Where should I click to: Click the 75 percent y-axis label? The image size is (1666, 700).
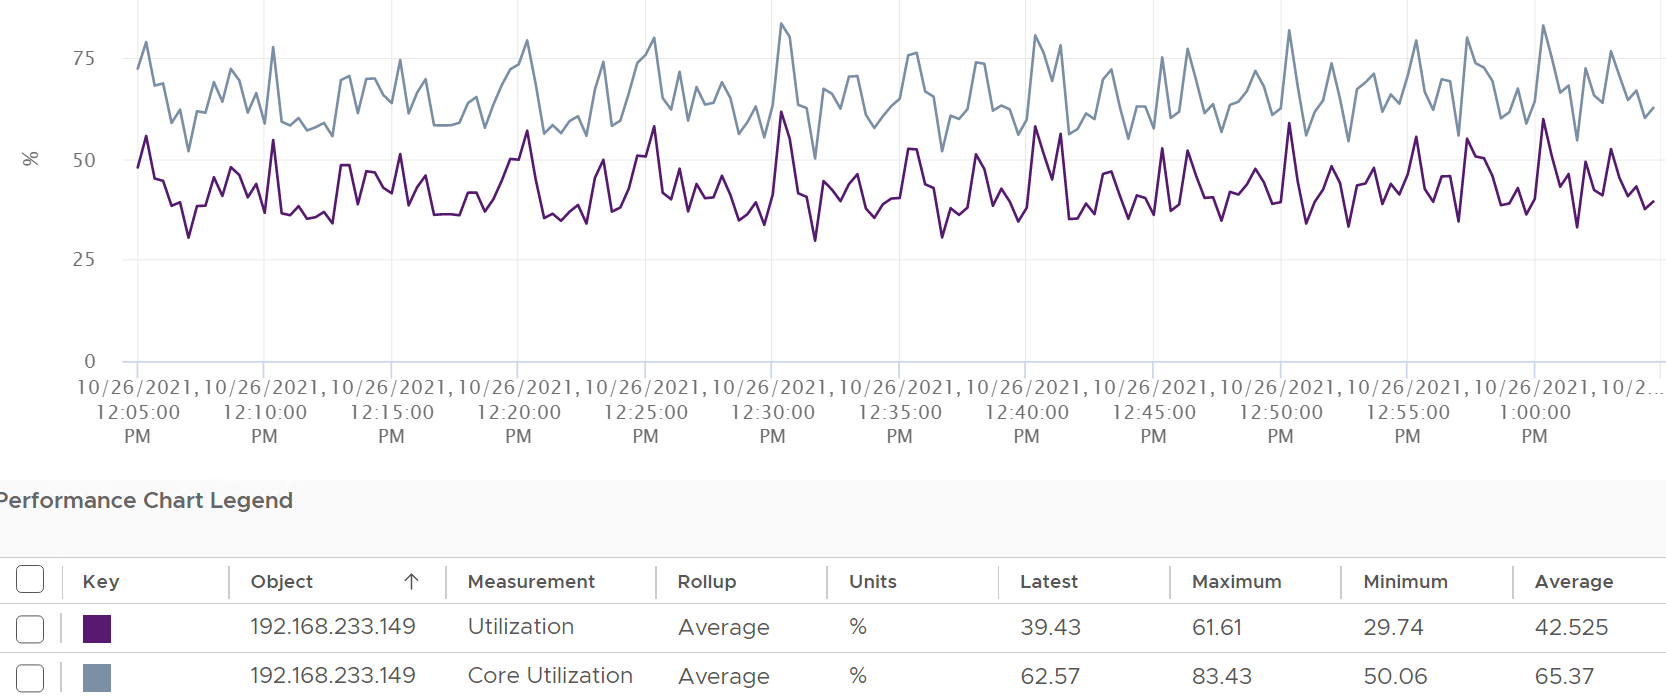pyautogui.click(x=84, y=58)
